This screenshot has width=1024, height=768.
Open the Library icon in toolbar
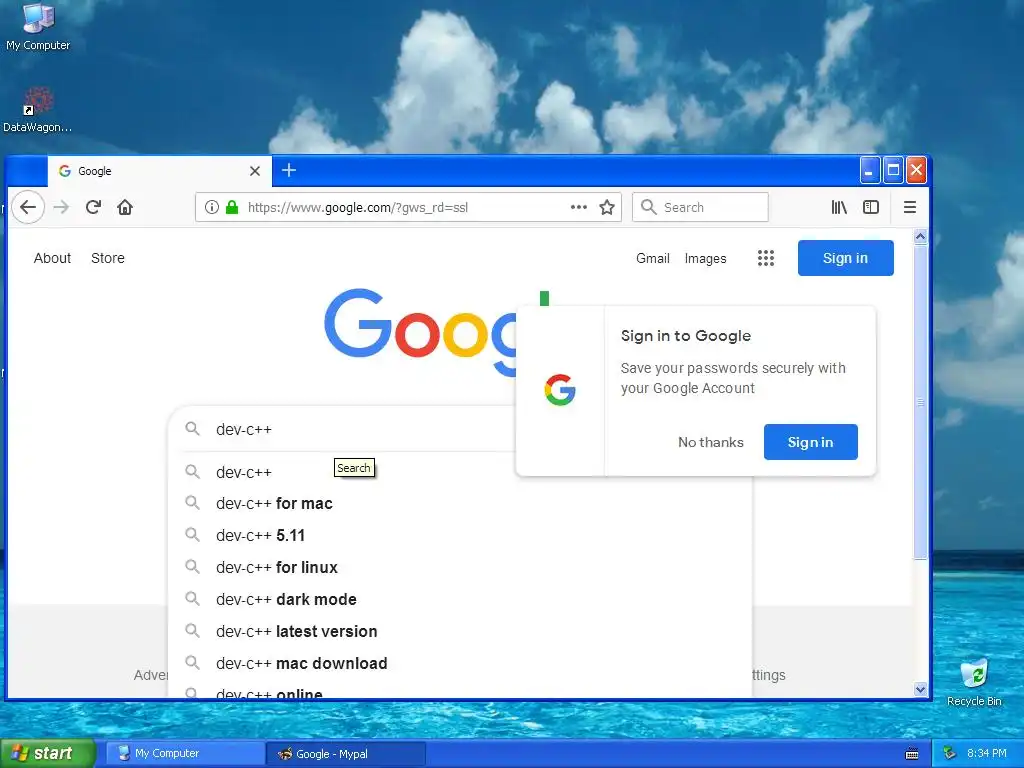click(x=839, y=207)
